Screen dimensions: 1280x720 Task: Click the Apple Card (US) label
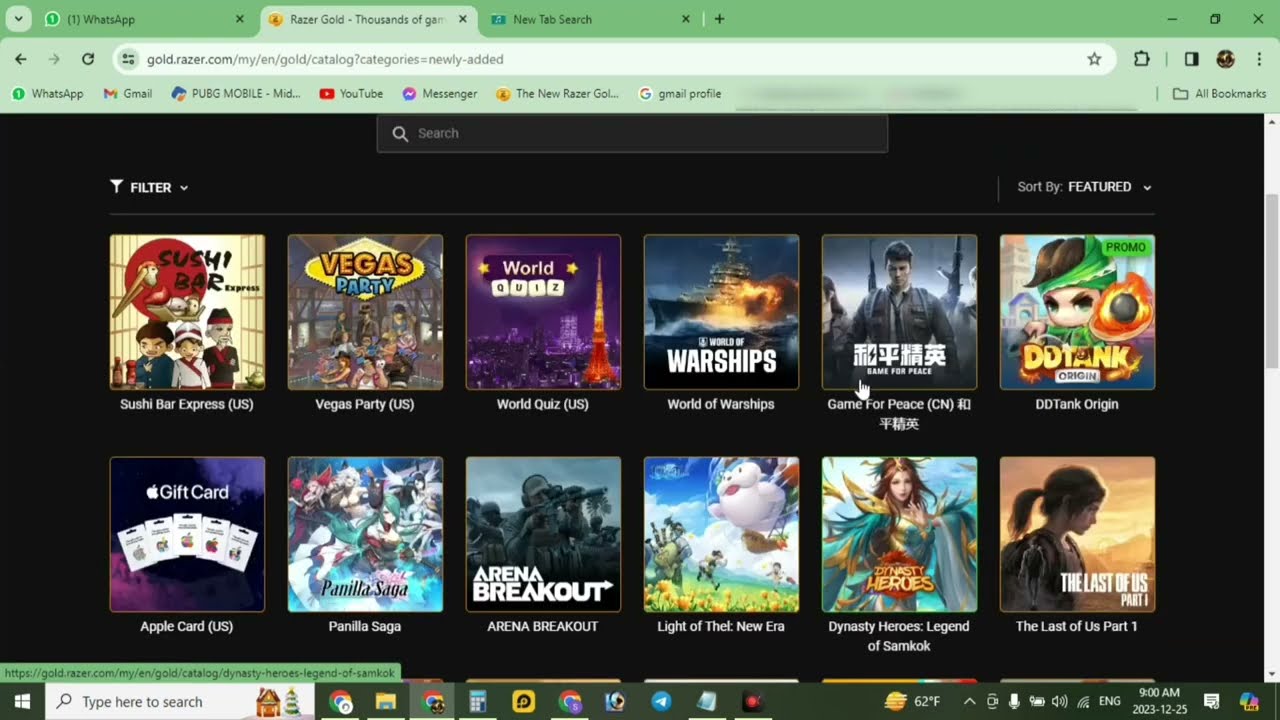(187, 626)
